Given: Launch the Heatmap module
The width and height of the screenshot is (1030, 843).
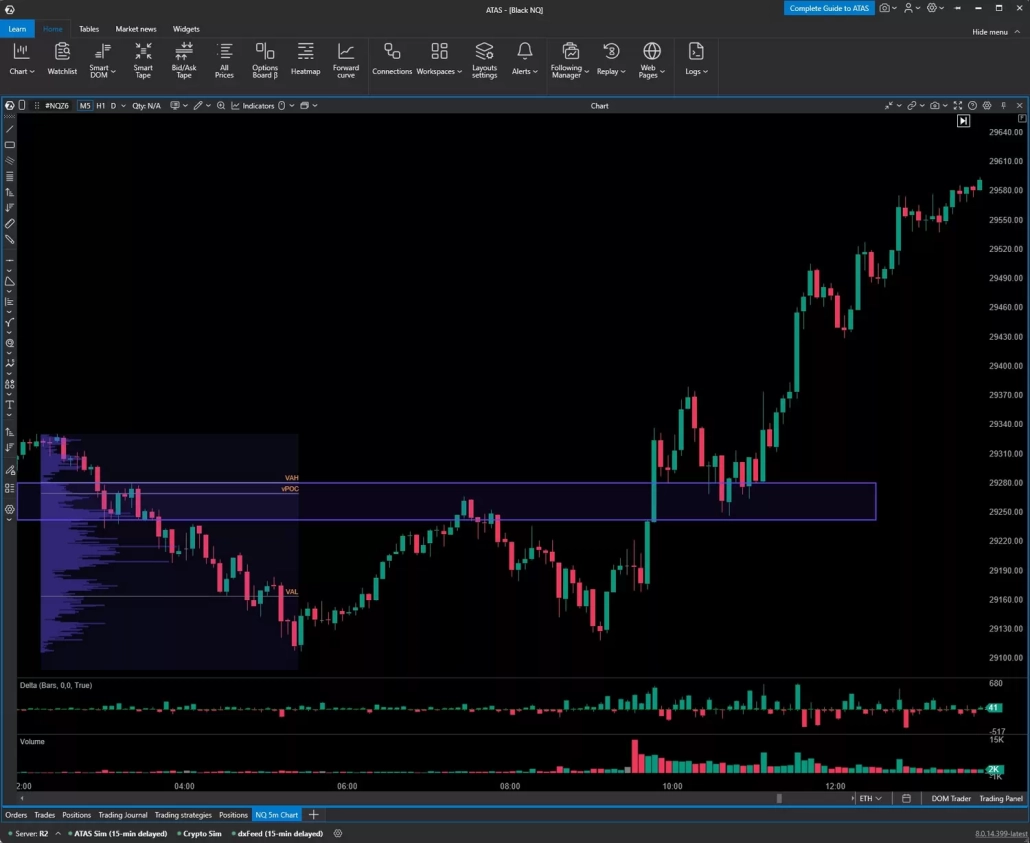Looking at the screenshot, I should tap(305, 60).
